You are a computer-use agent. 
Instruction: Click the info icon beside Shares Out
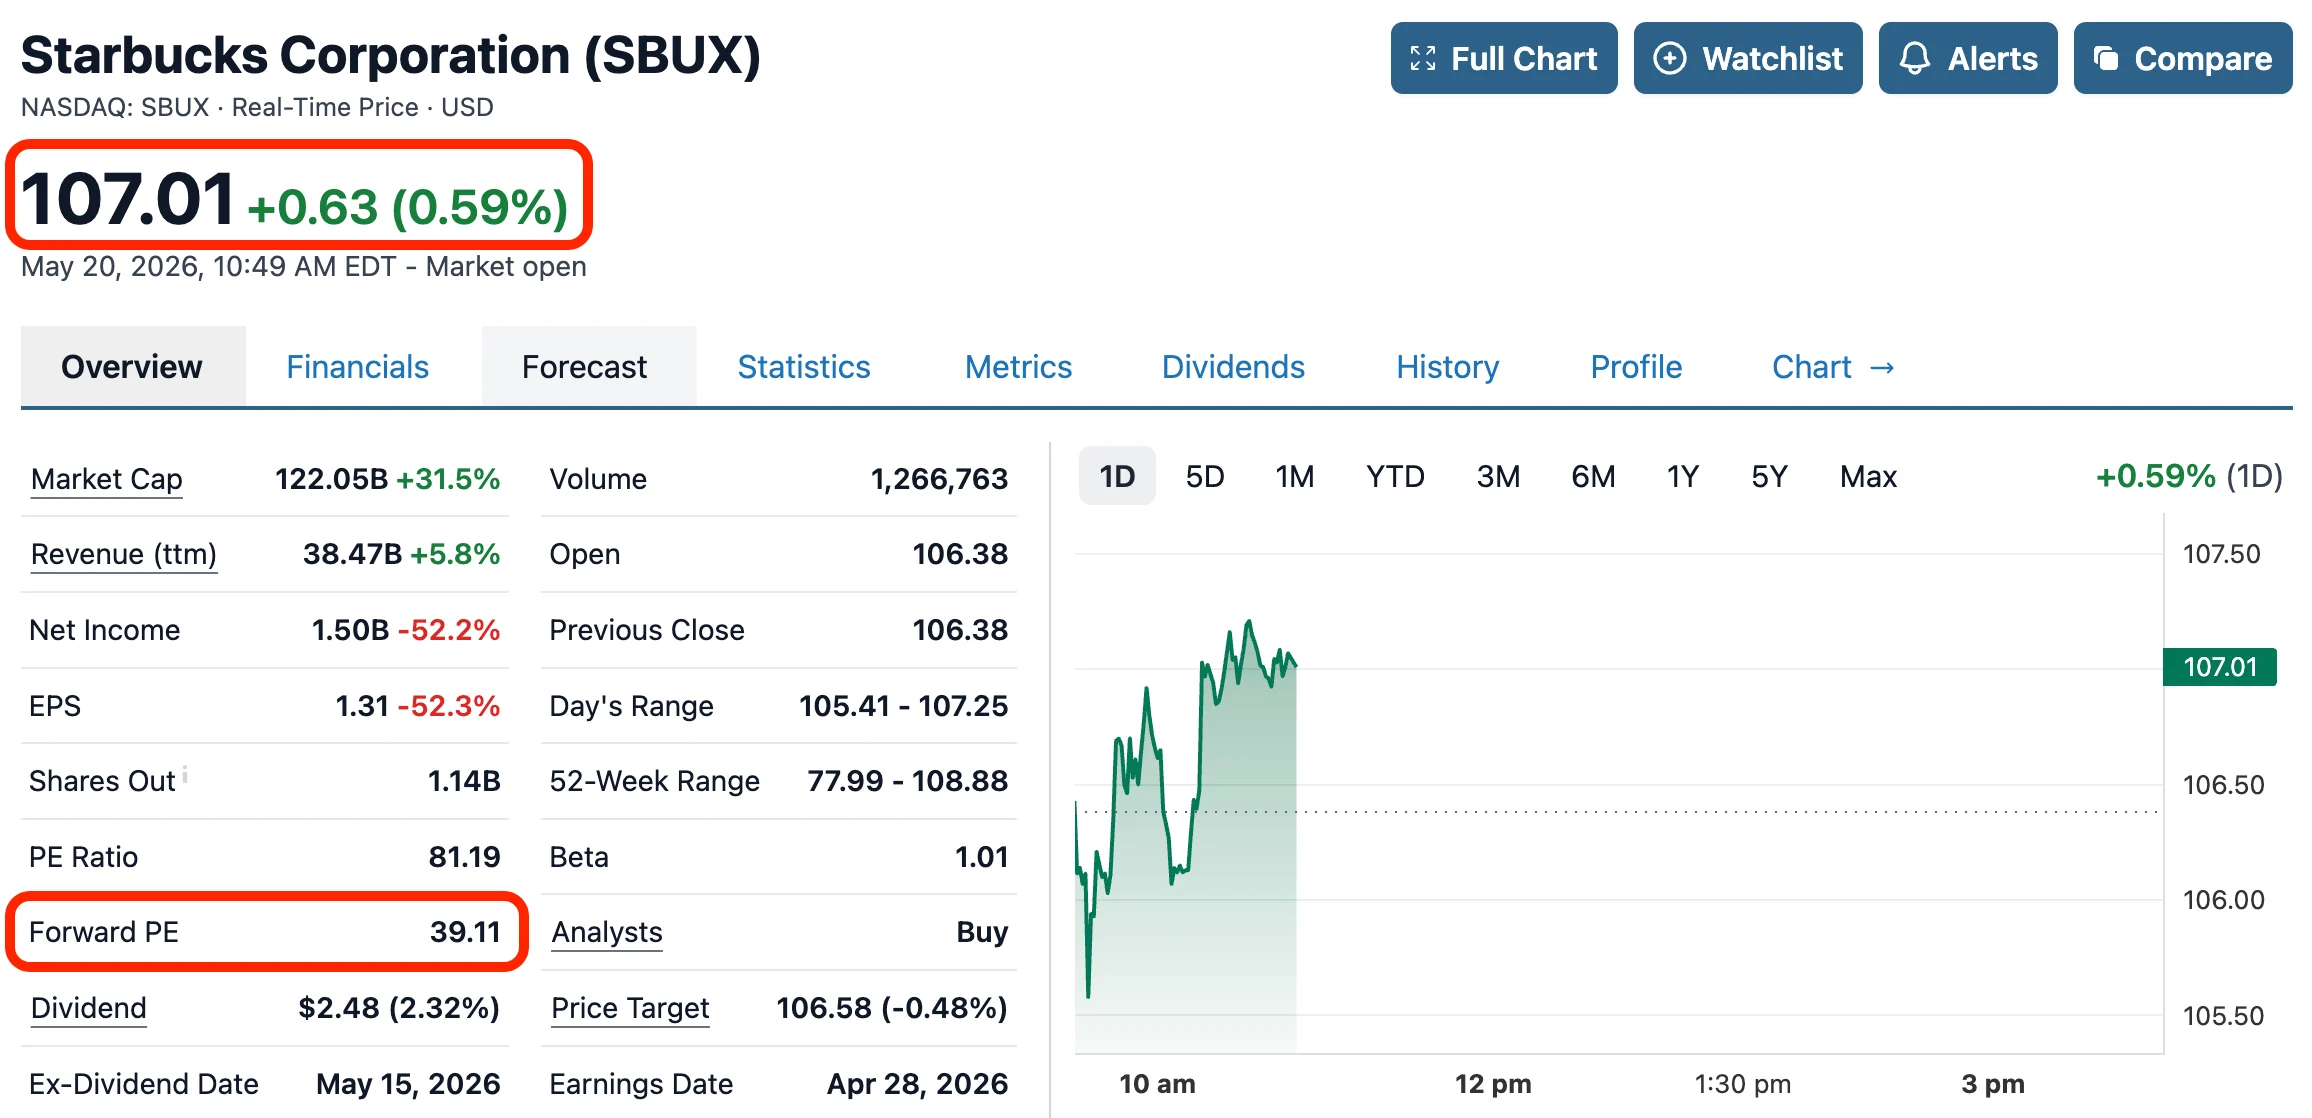[x=185, y=775]
